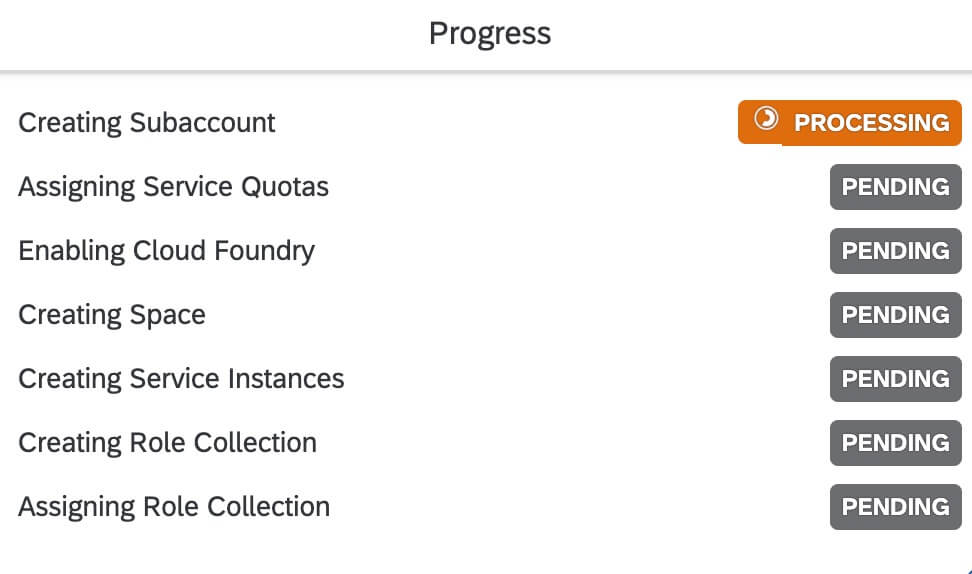972x574 pixels.
Task: Select the Assigning Role Collection step
Action: pyautogui.click(x=174, y=507)
